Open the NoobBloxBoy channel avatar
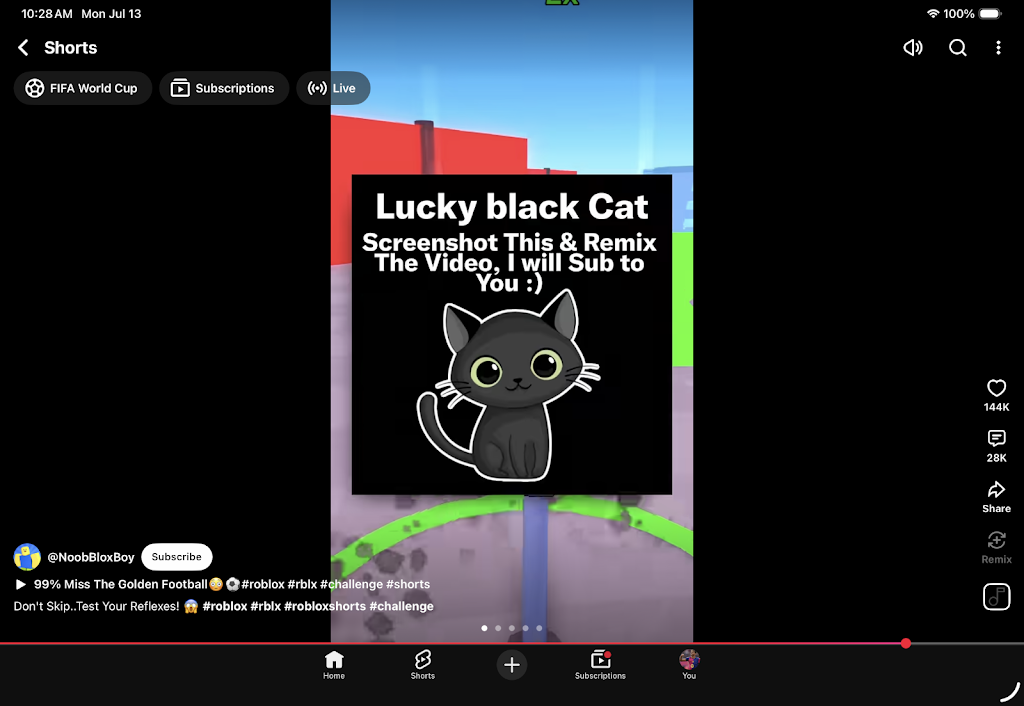 pyautogui.click(x=27, y=556)
